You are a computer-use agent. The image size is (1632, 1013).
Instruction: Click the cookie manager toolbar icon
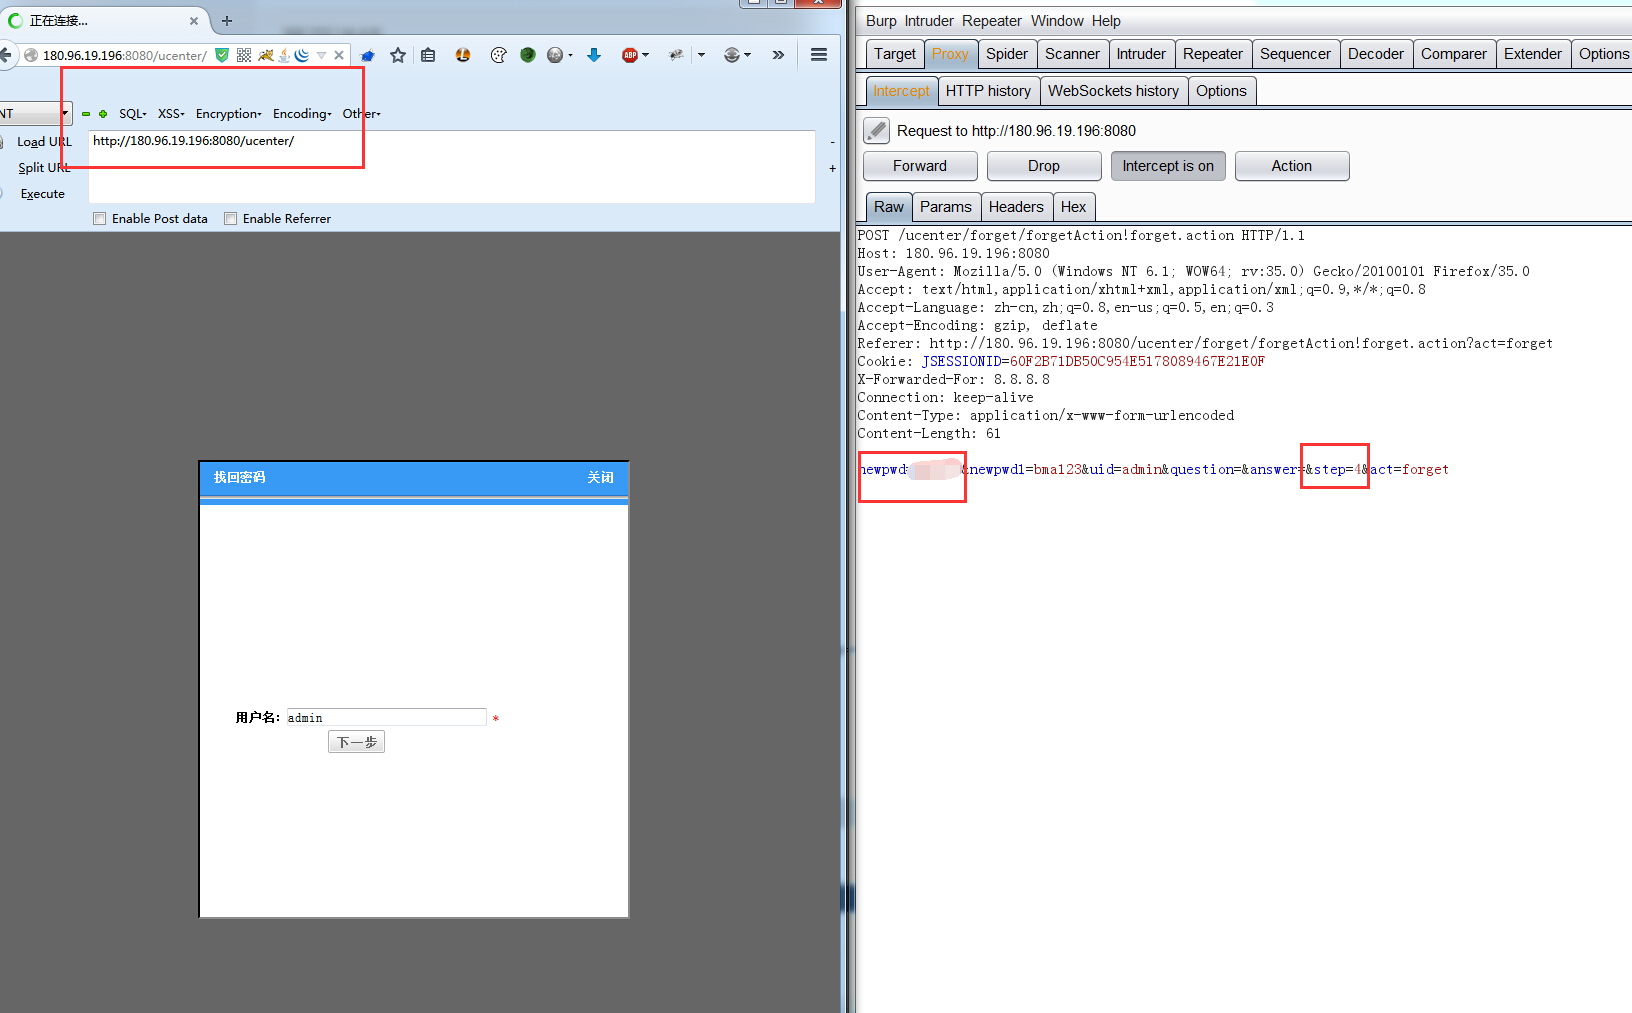498,55
